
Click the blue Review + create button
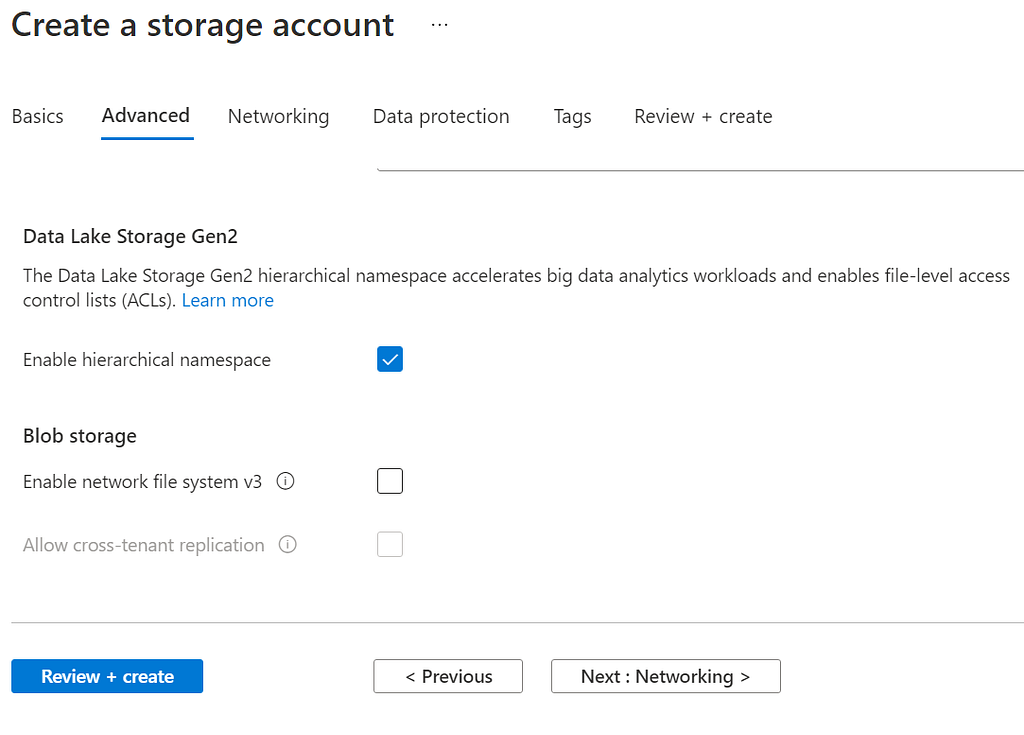107,676
